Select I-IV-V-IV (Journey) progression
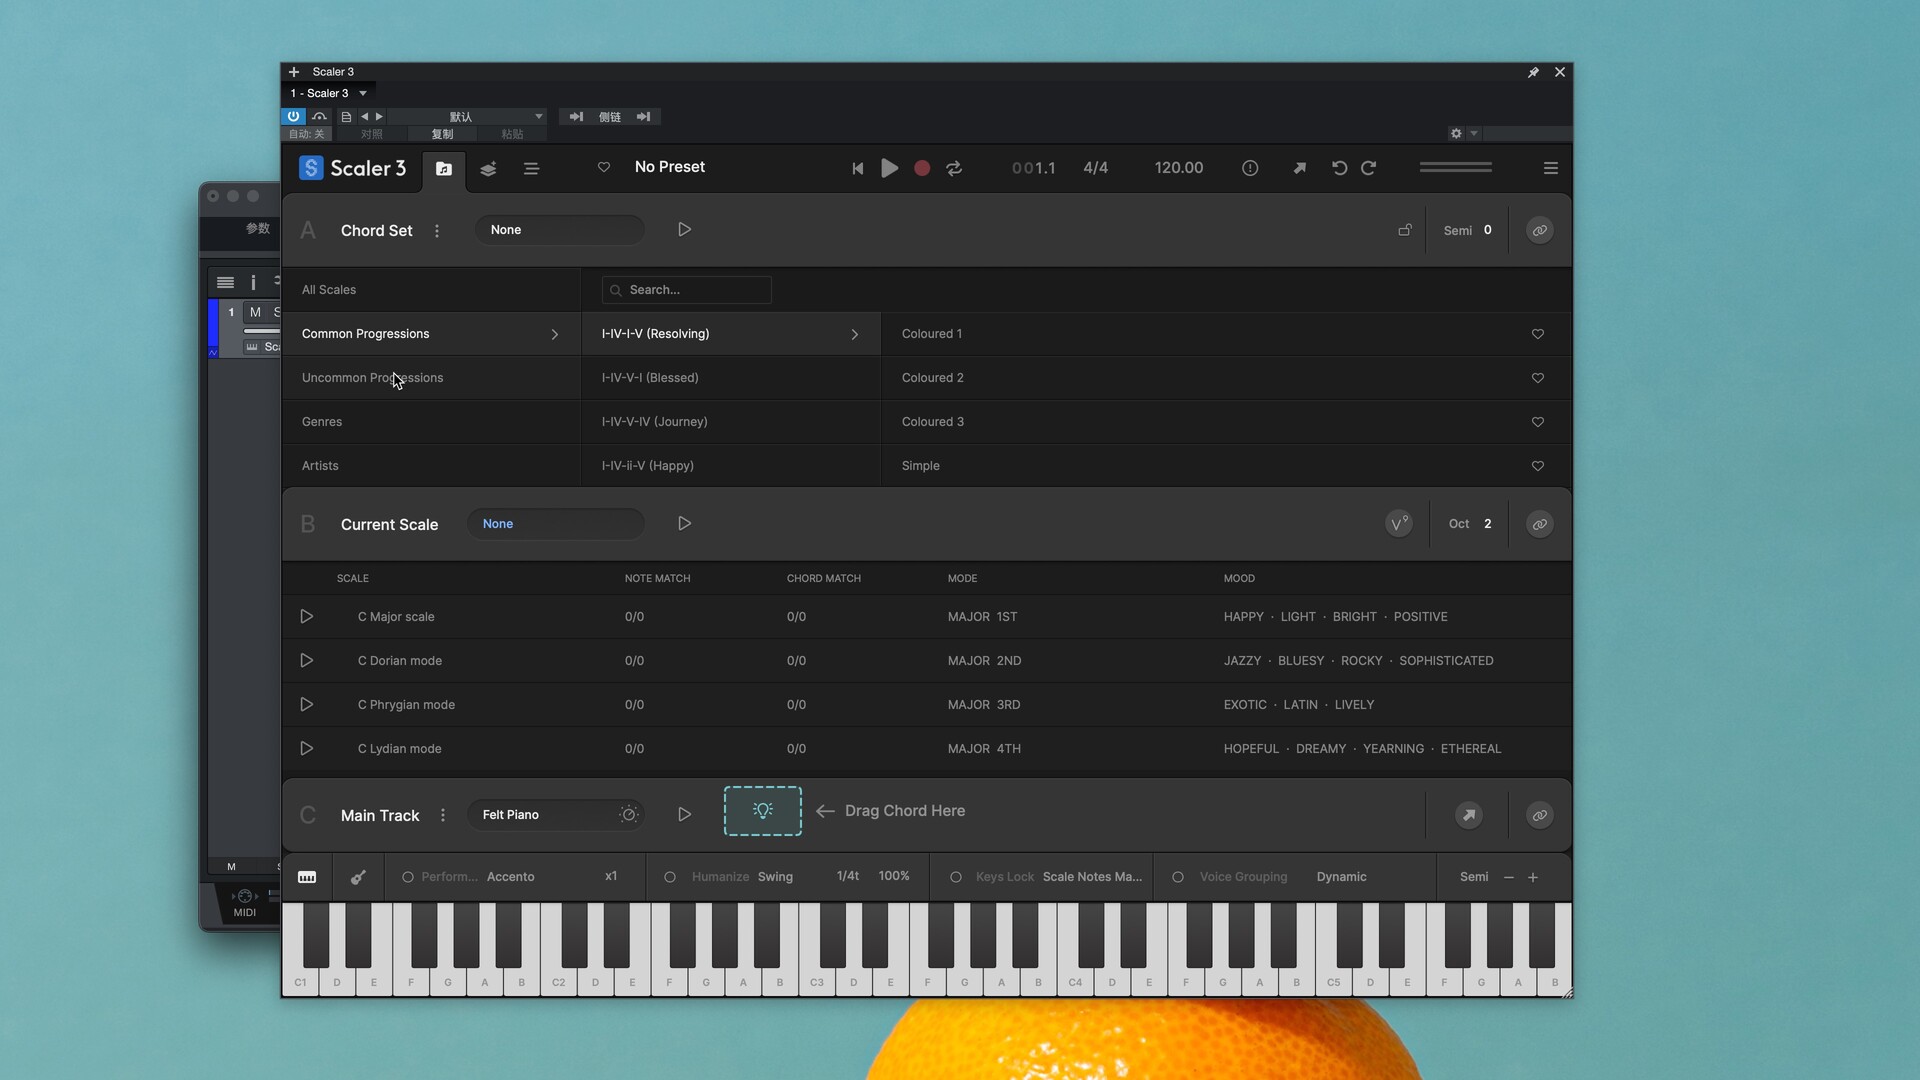The image size is (1920, 1080). (x=731, y=422)
